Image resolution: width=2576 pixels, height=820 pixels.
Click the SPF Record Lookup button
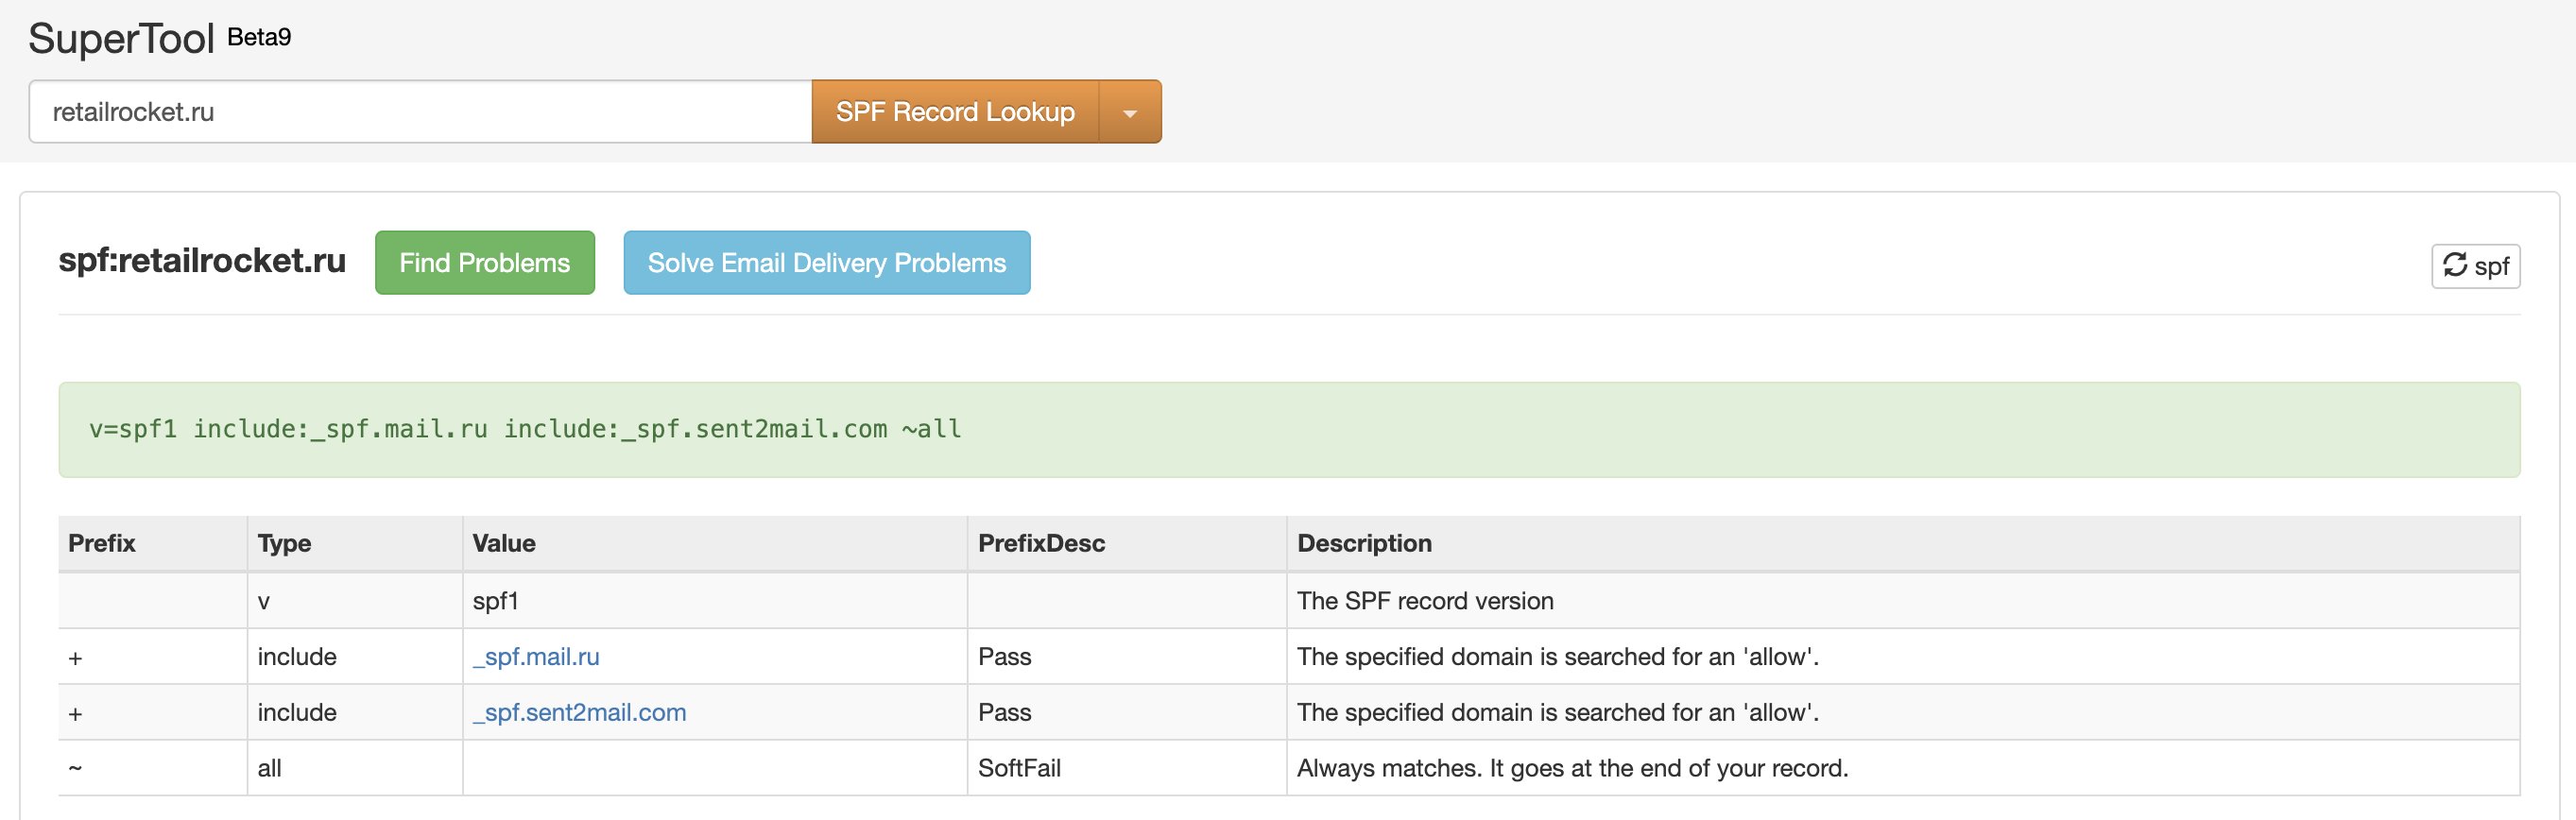click(954, 112)
